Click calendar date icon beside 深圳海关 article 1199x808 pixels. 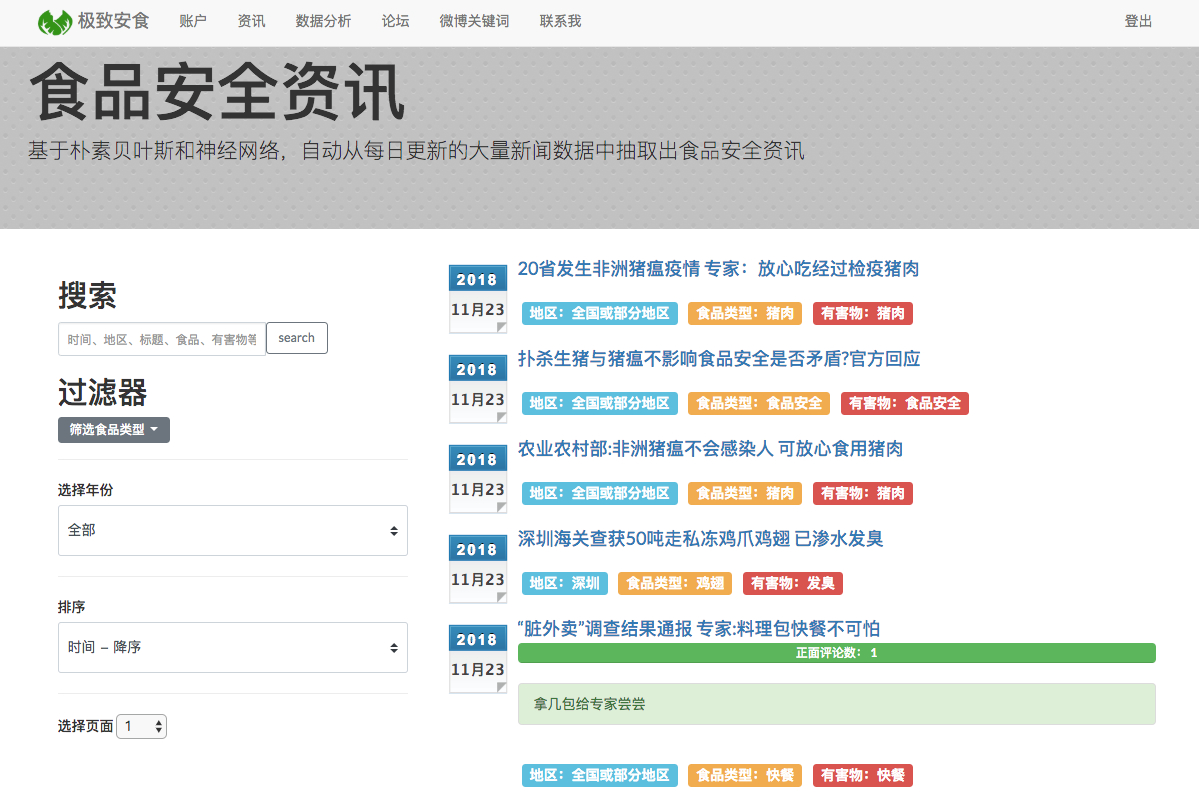point(478,569)
